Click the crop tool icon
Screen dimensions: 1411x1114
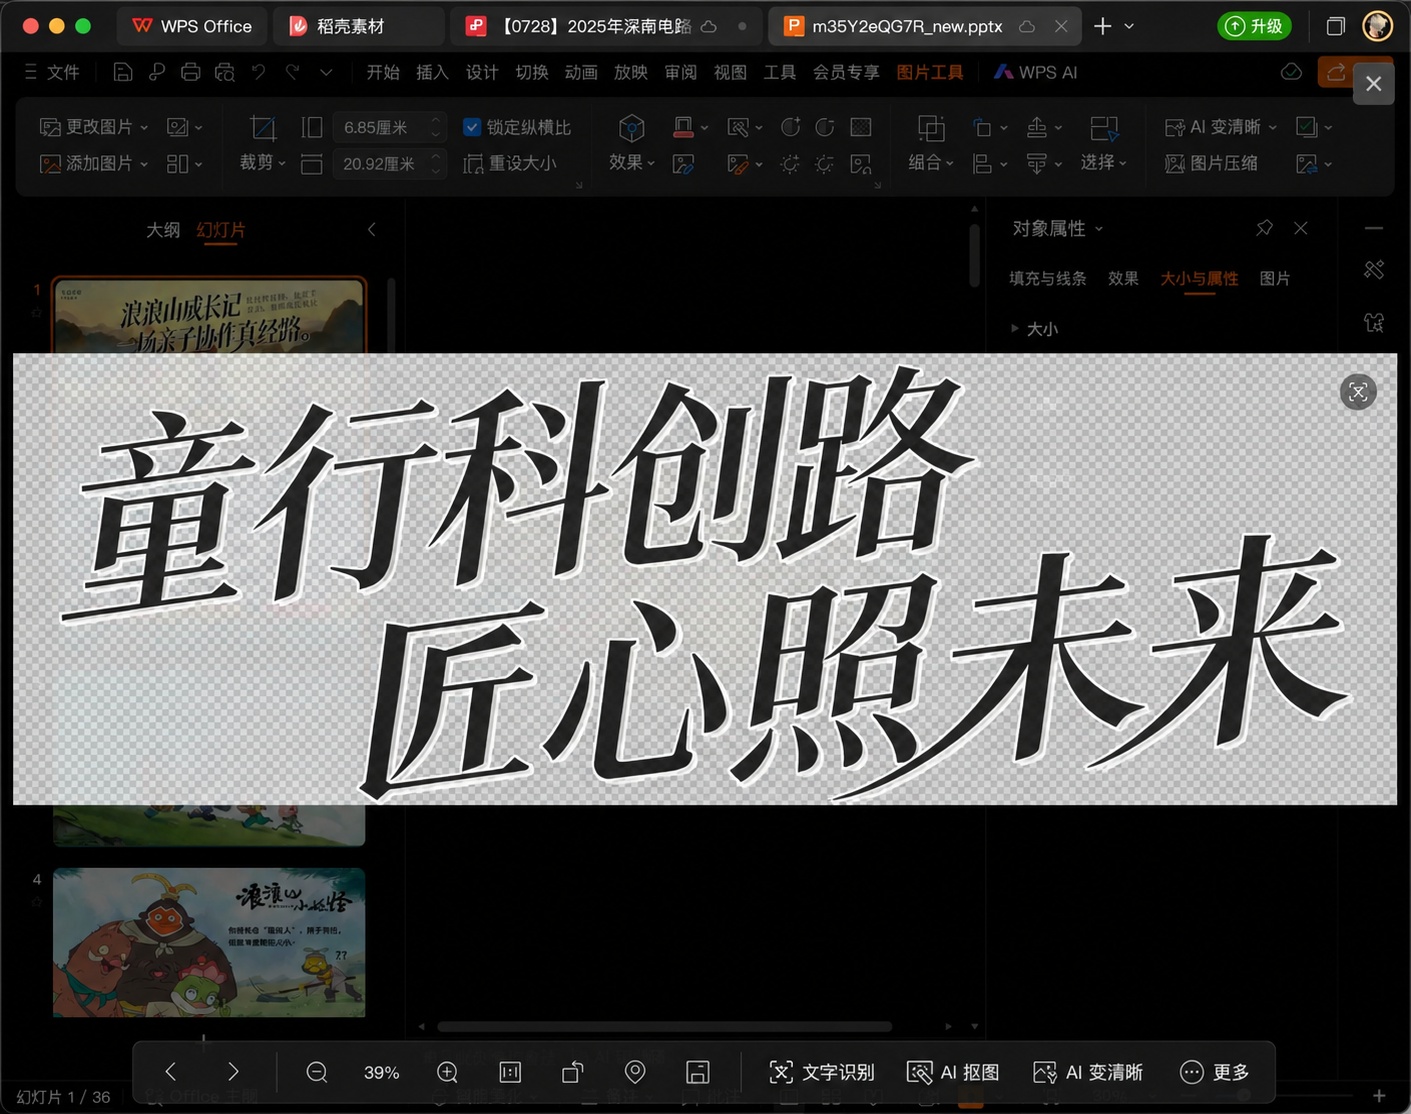(263, 127)
